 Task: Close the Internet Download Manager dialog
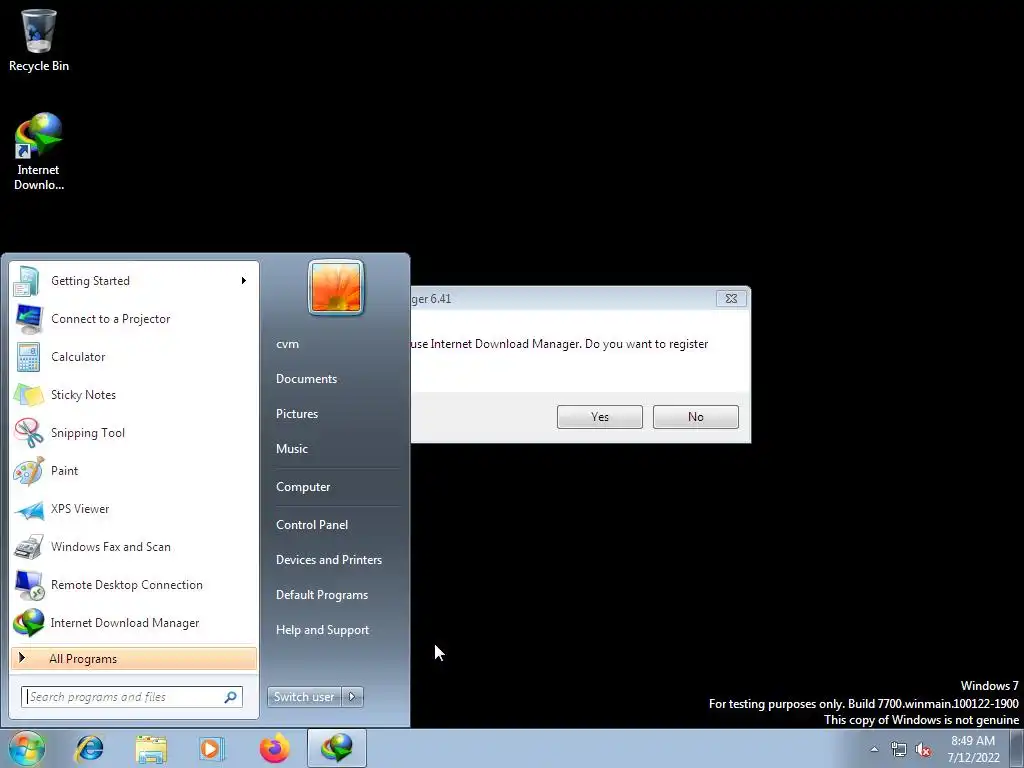[731, 298]
